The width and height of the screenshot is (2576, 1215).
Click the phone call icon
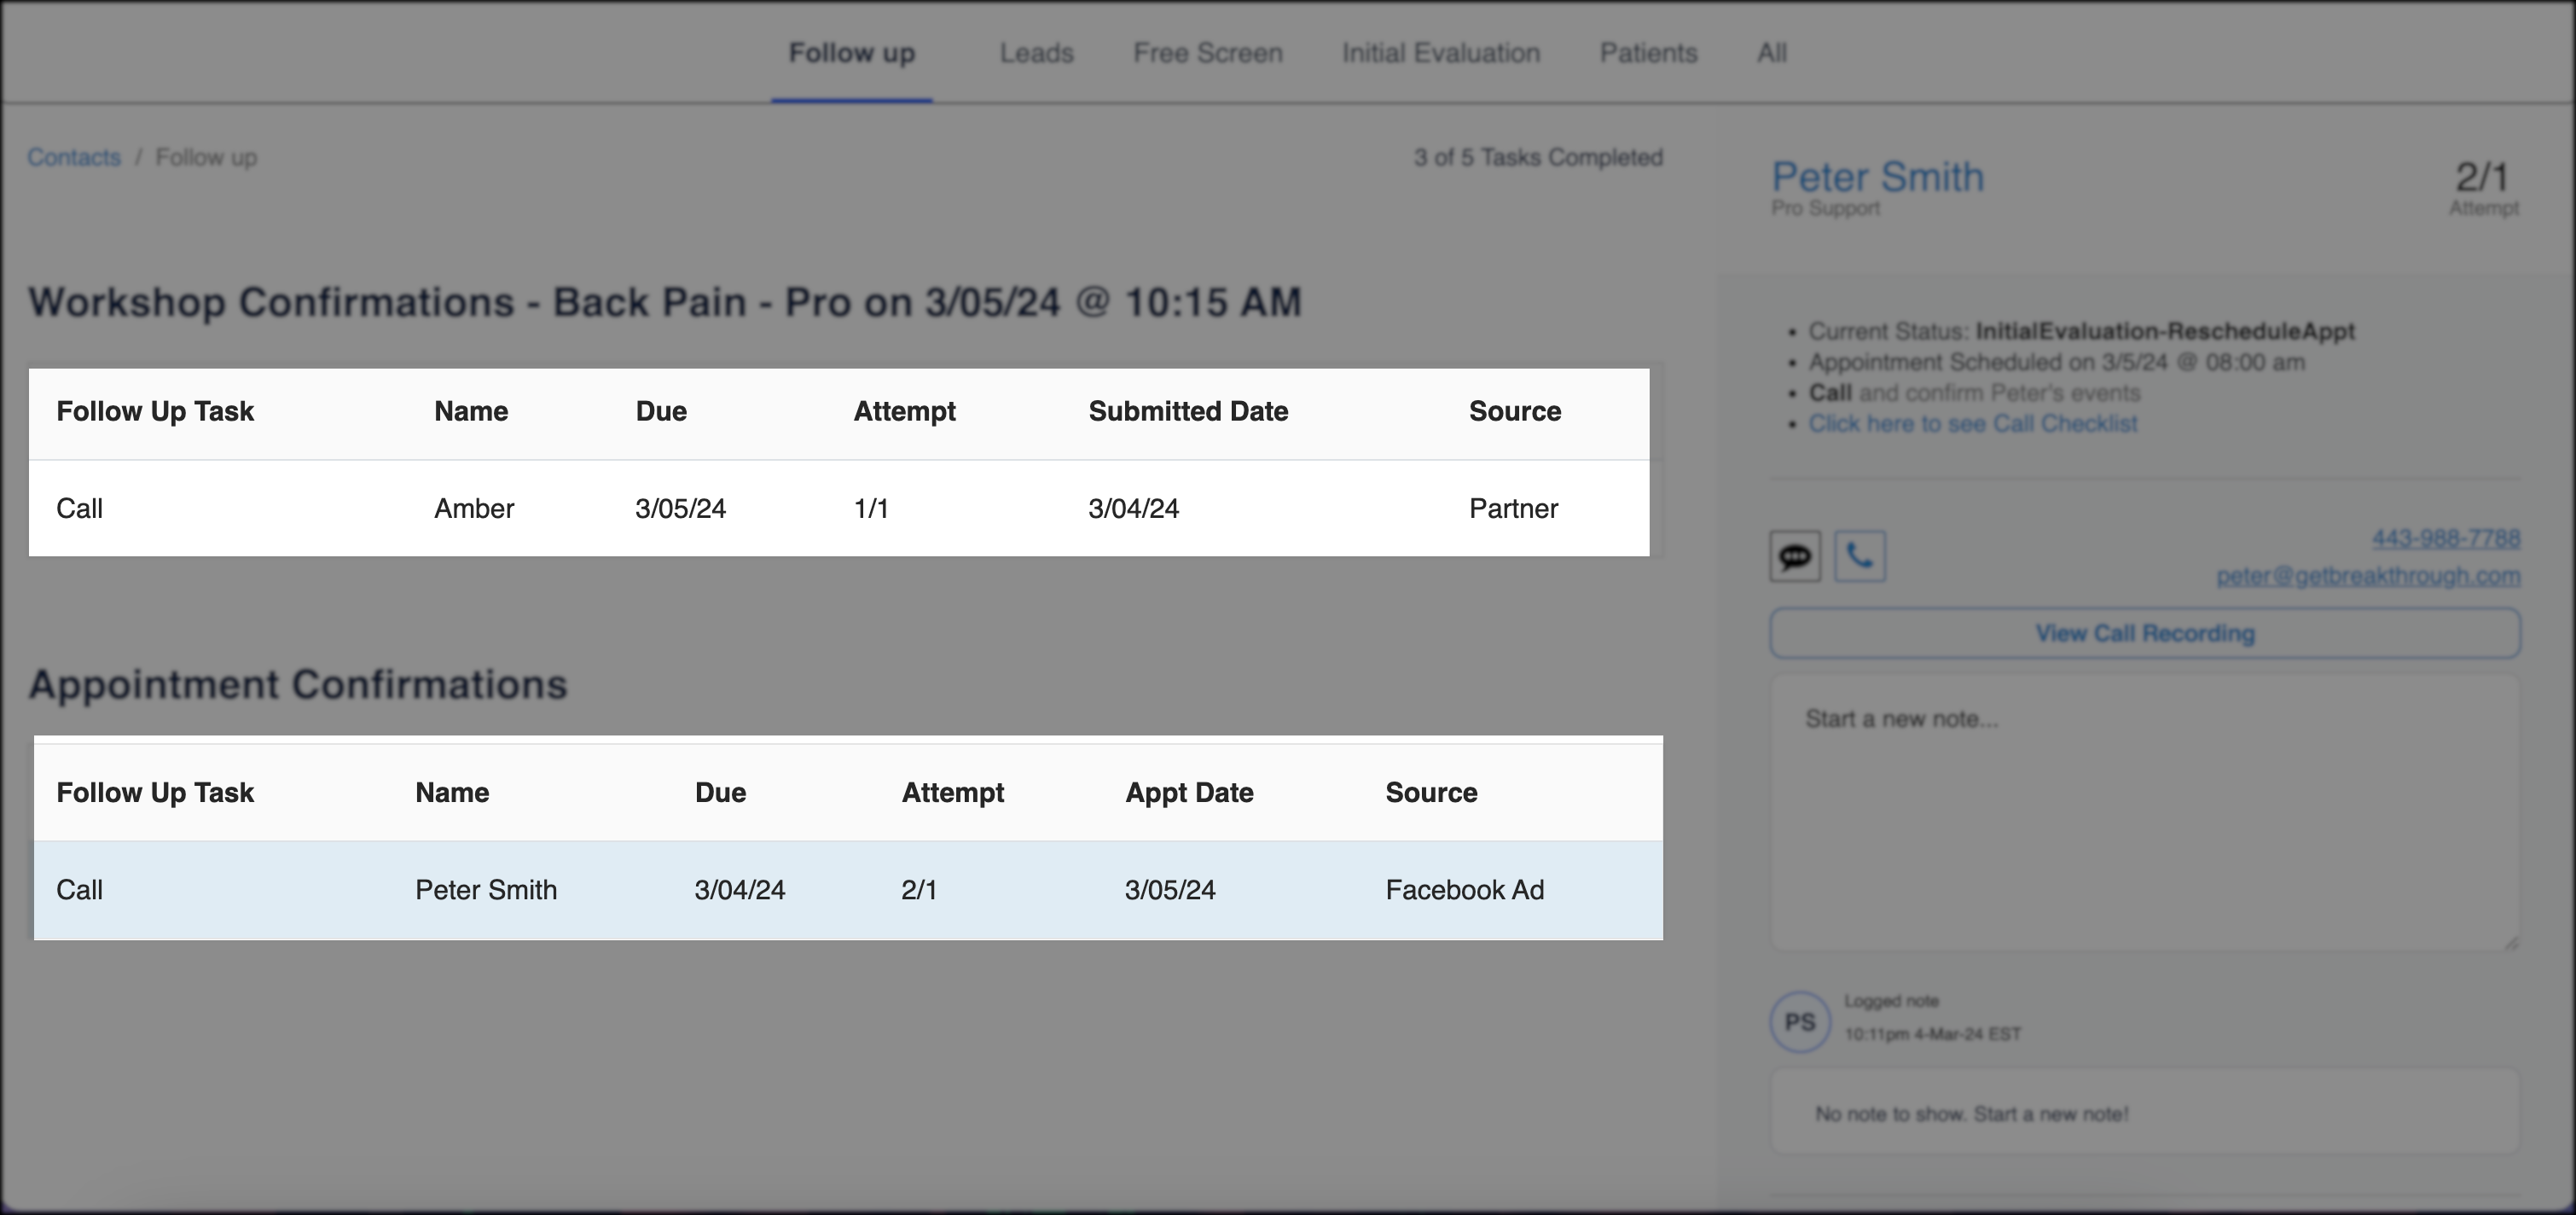[1860, 556]
